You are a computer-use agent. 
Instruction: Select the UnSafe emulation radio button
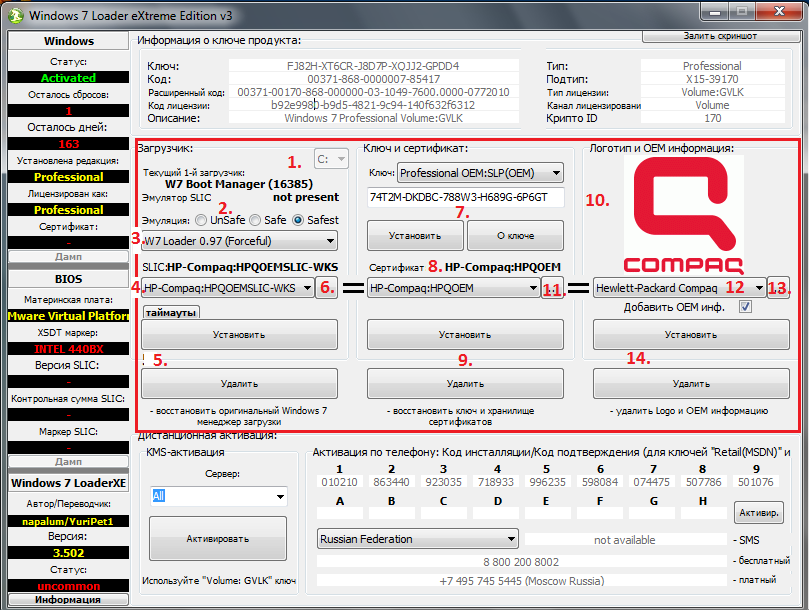[x=201, y=220]
